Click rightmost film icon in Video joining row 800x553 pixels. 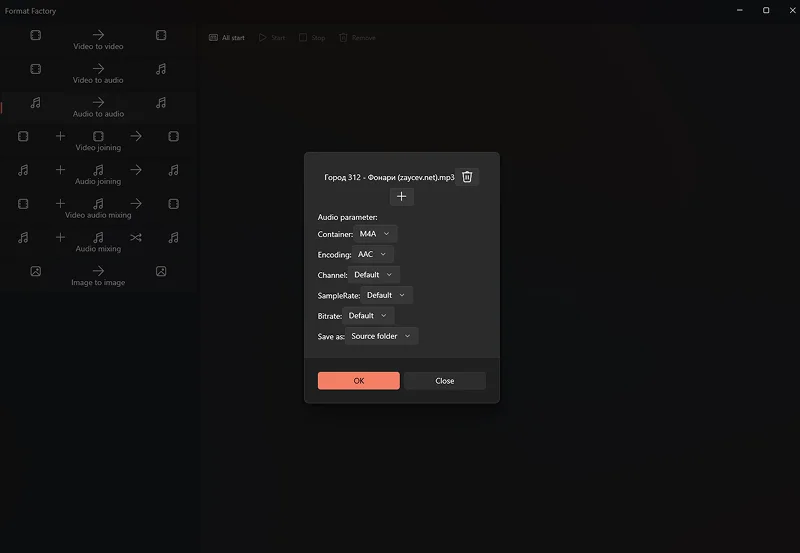[x=173, y=136]
